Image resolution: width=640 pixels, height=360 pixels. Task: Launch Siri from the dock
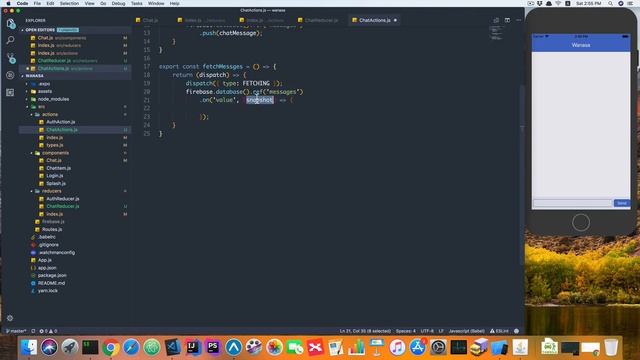coord(49,347)
